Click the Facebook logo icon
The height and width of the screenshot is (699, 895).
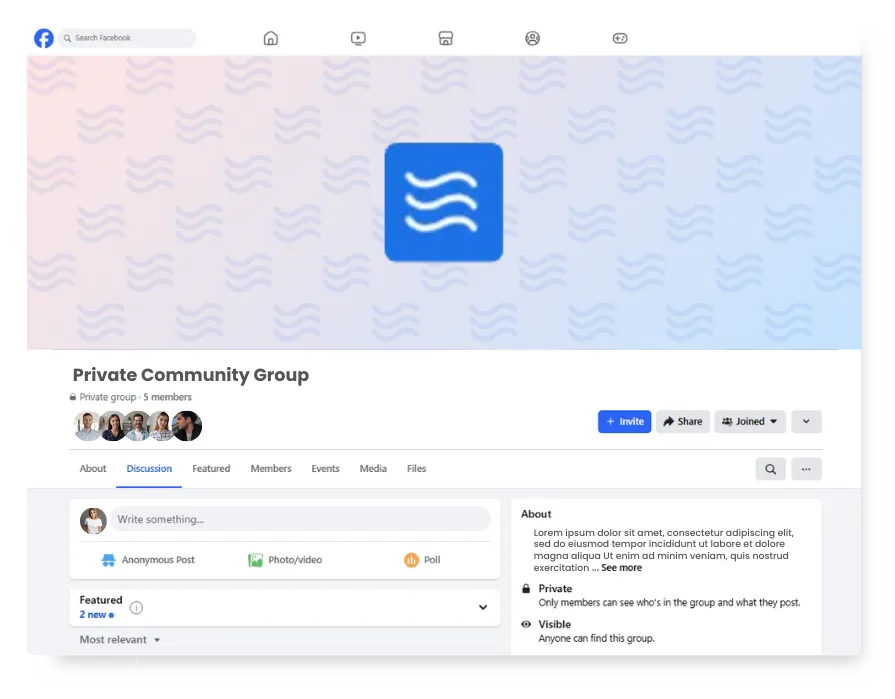pos(44,38)
